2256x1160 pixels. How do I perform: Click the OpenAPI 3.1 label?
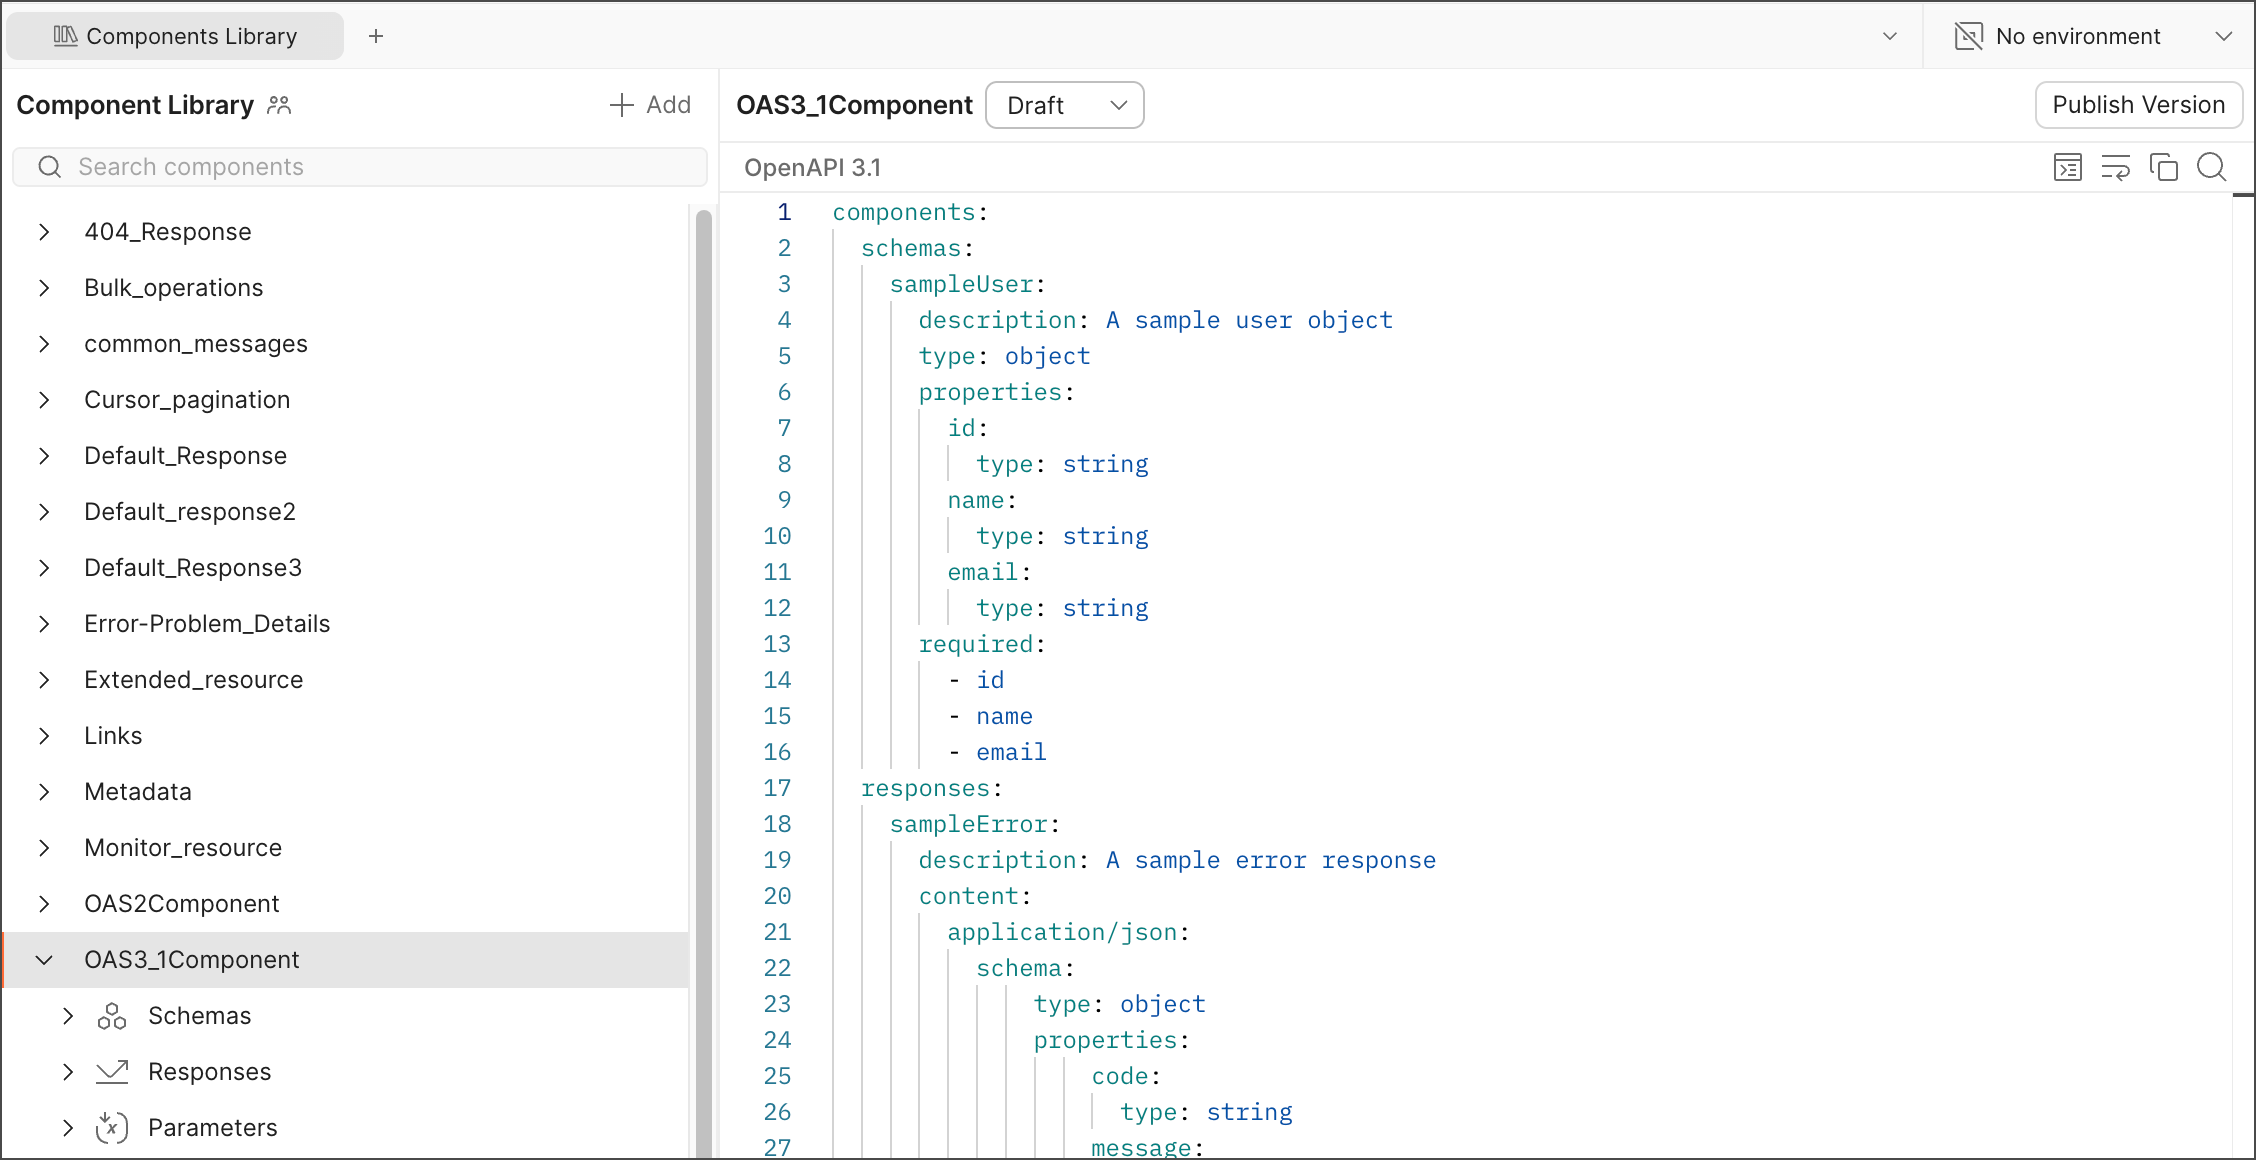(812, 168)
